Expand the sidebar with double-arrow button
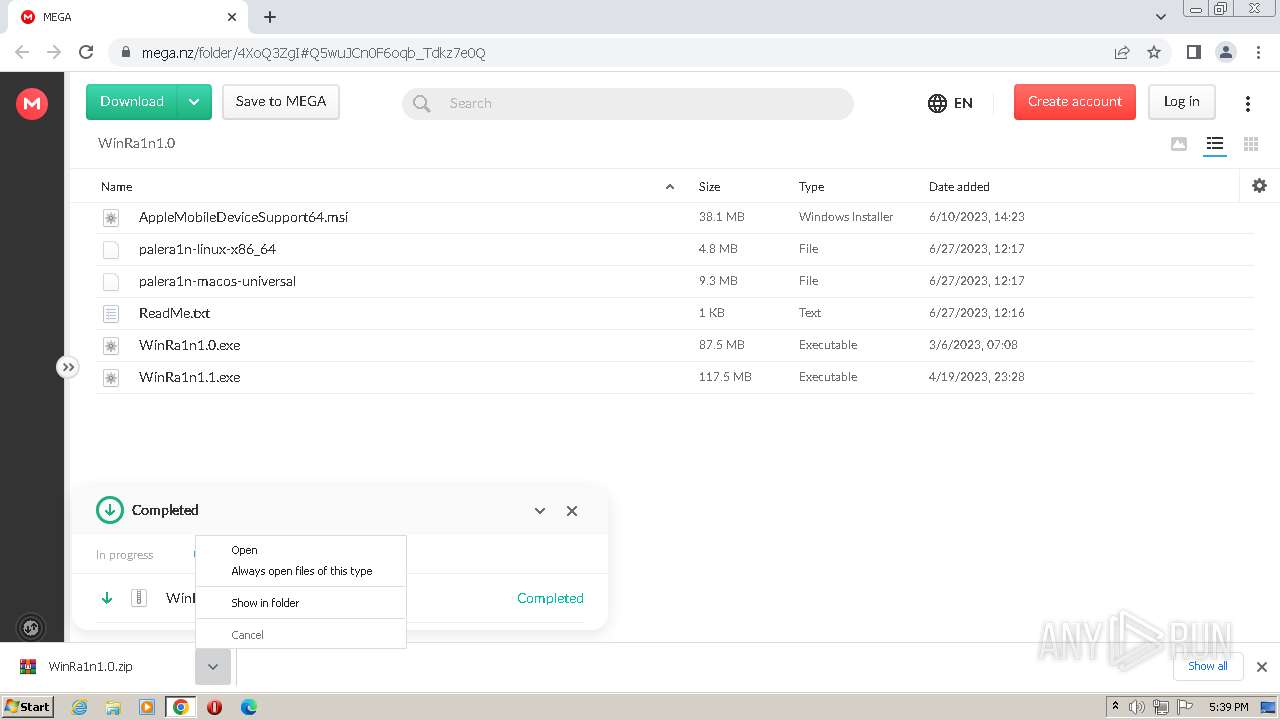Viewport: 1280px width, 720px height. click(x=68, y=367)
